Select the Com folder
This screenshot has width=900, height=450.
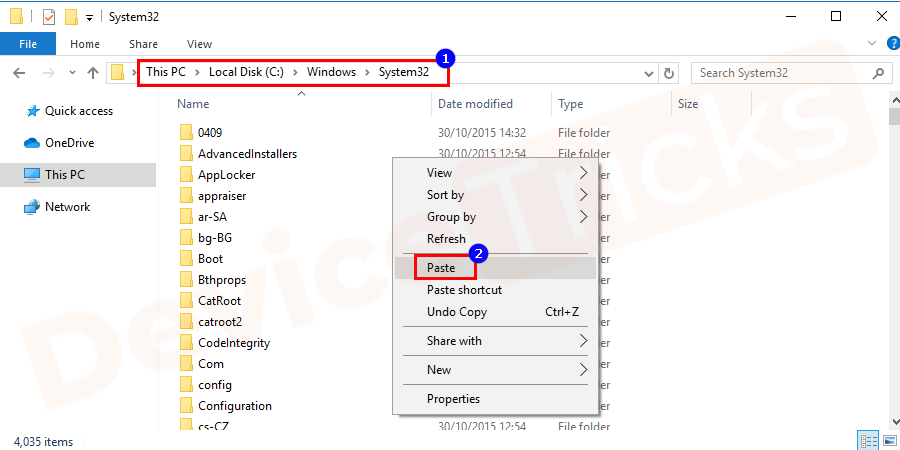click(x=201, y=364)
